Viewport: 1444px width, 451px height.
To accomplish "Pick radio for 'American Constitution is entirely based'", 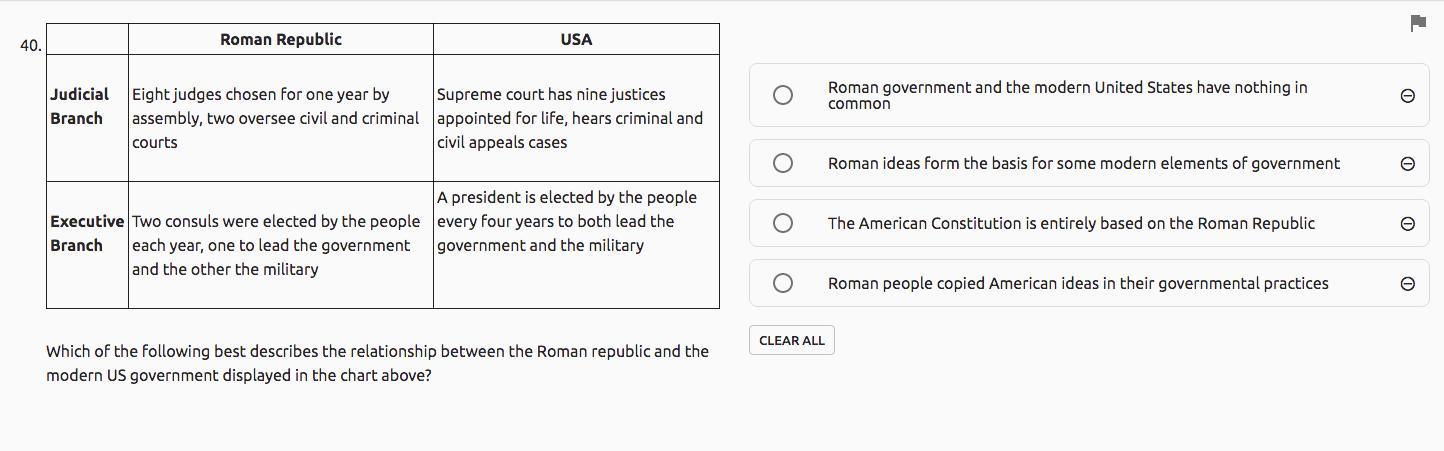I will [x=783, y=223].
